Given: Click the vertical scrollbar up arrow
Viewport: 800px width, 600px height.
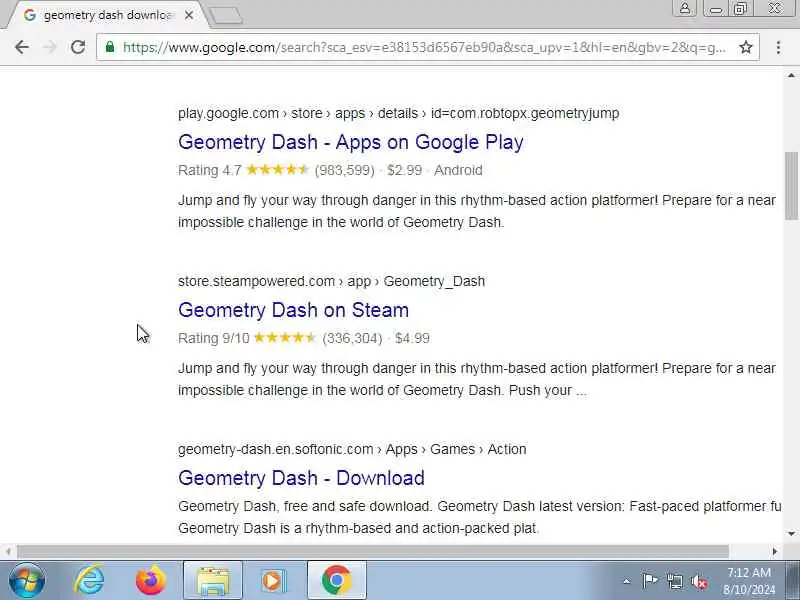Looking at the screenshot, I should tap(791, 76).
